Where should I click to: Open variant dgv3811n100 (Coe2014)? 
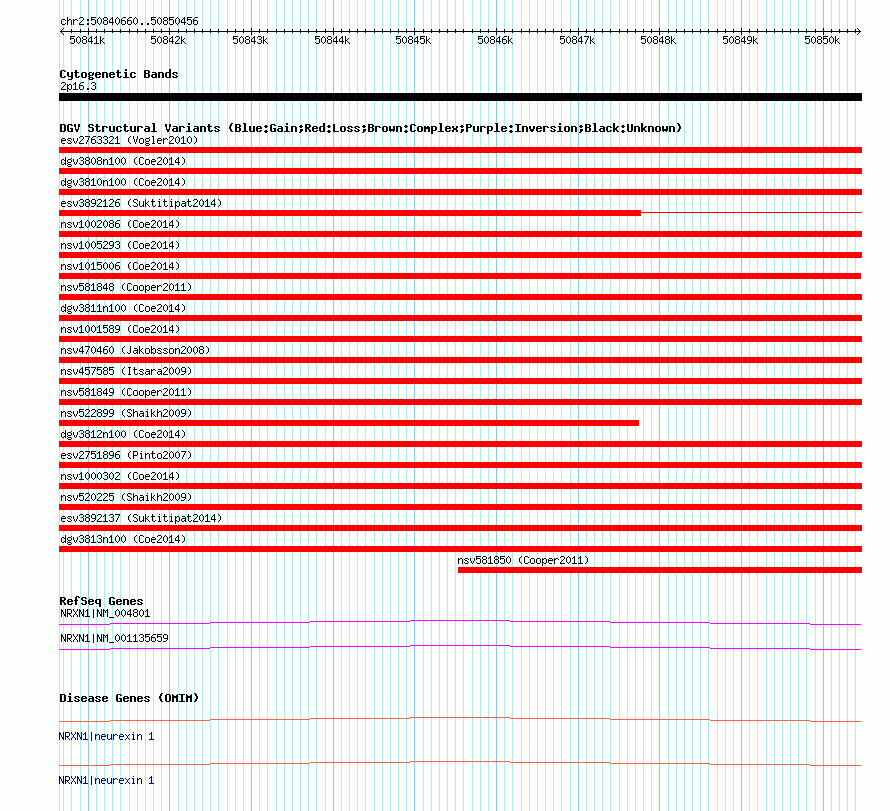(x=123, y=309)
